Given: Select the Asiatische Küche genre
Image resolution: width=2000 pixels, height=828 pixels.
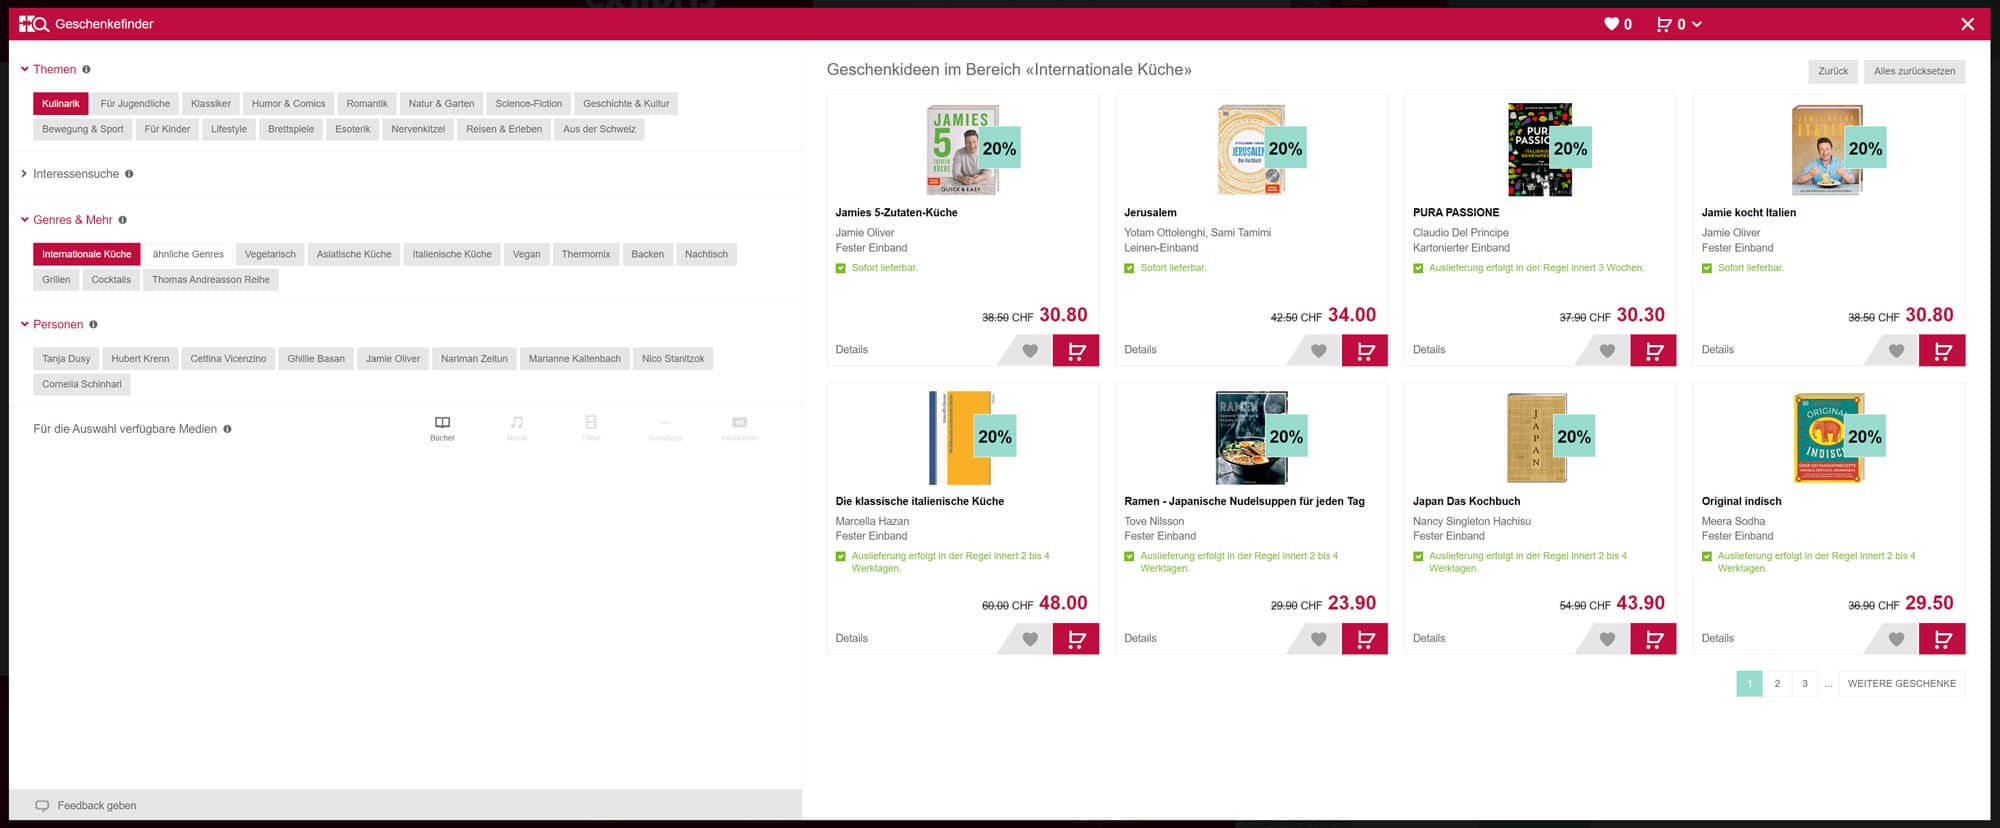Looking at the screenshot, I should 354,255.
